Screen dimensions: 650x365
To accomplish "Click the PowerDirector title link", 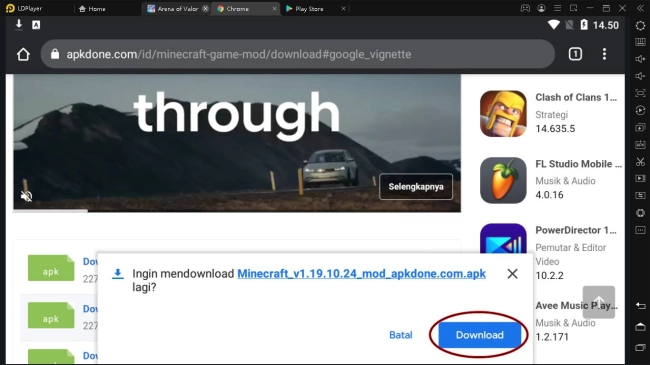I will tap(576, 230).
